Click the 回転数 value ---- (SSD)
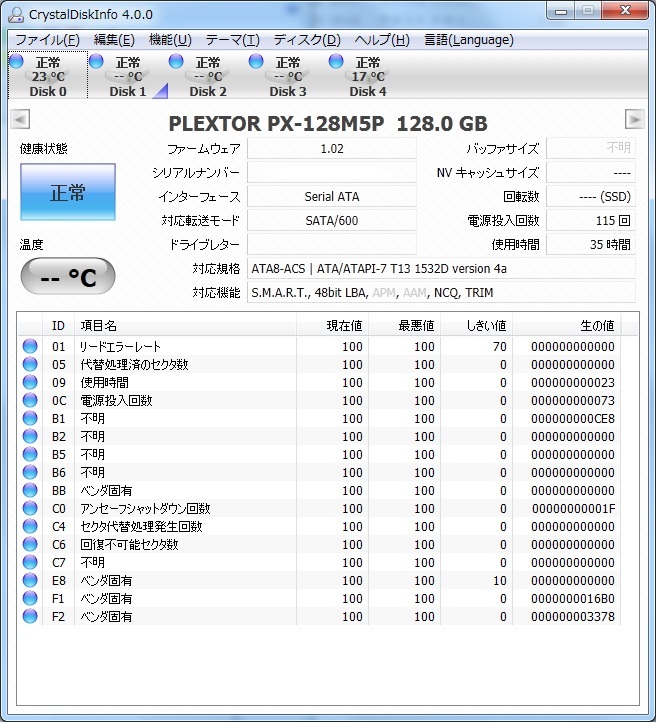 [591, 197]
